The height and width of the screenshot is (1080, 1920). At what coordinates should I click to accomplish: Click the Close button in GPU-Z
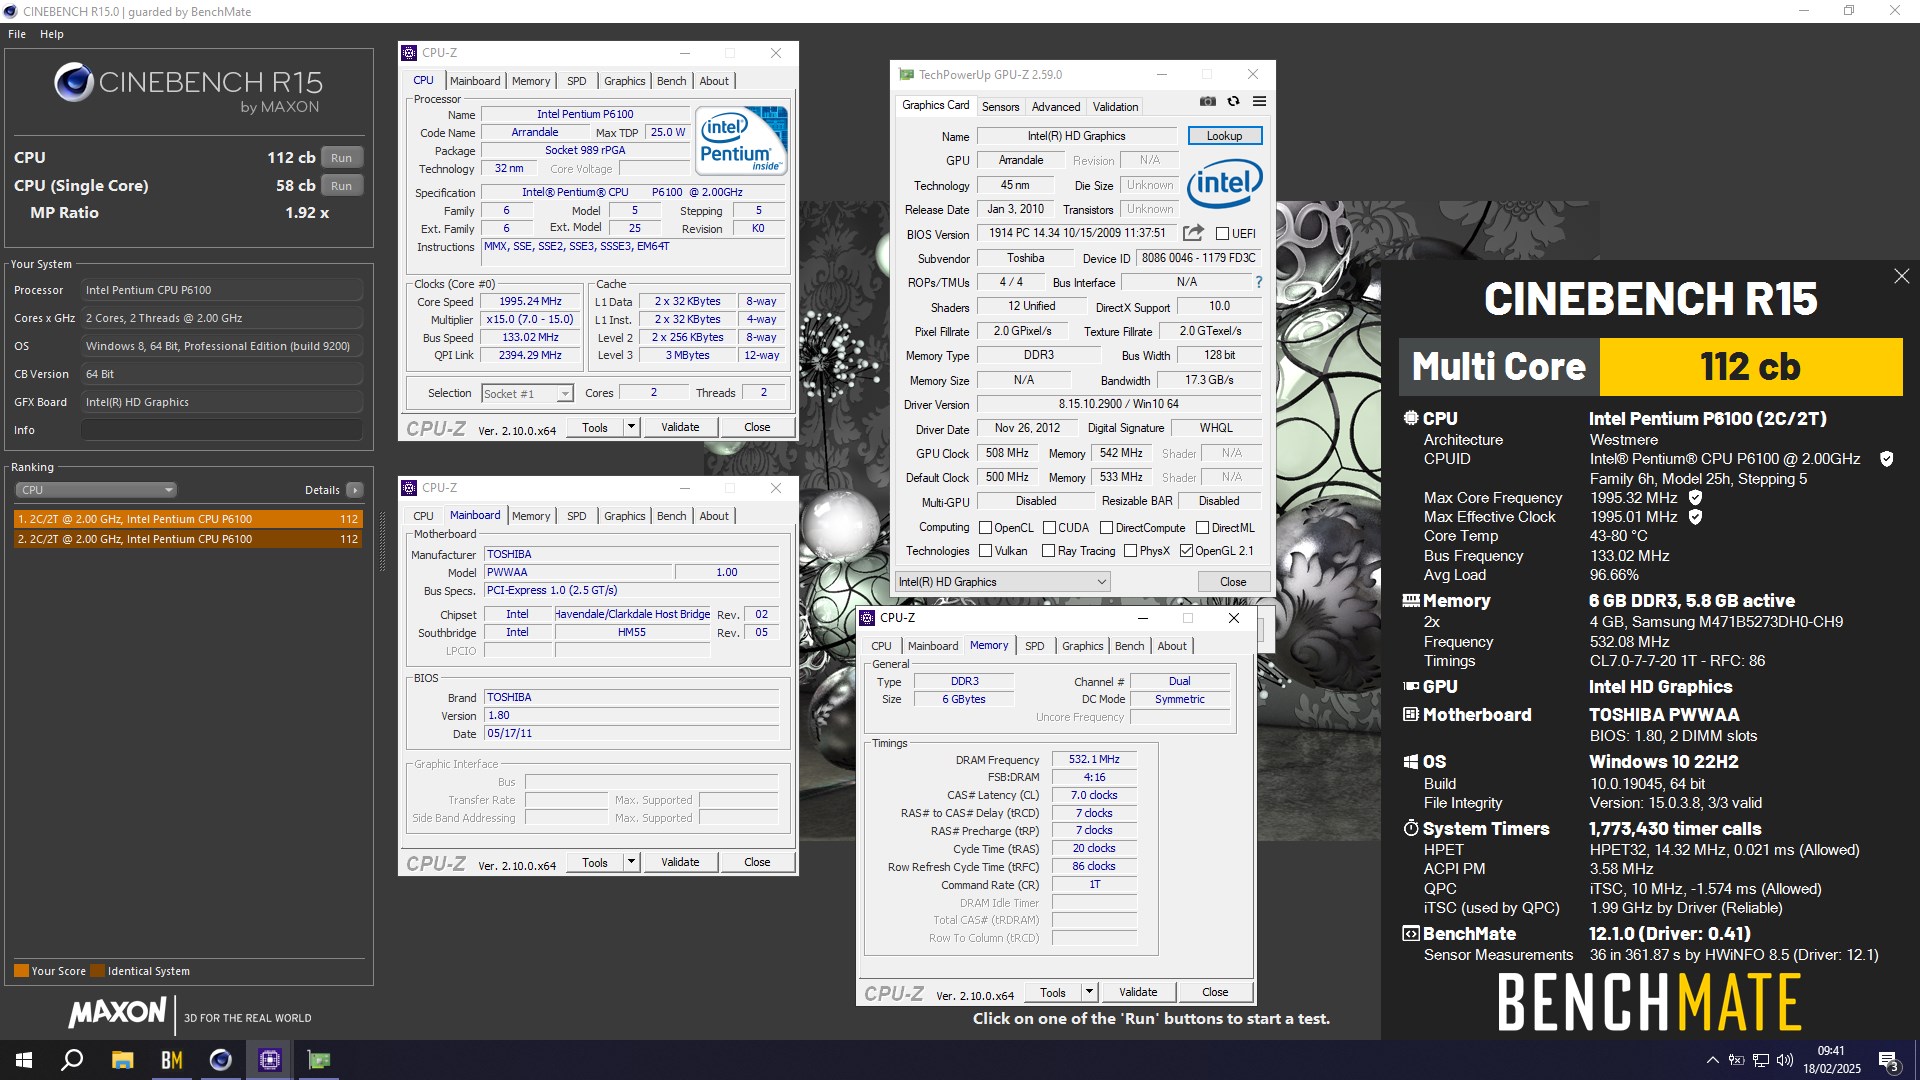tap(1233, 582)
